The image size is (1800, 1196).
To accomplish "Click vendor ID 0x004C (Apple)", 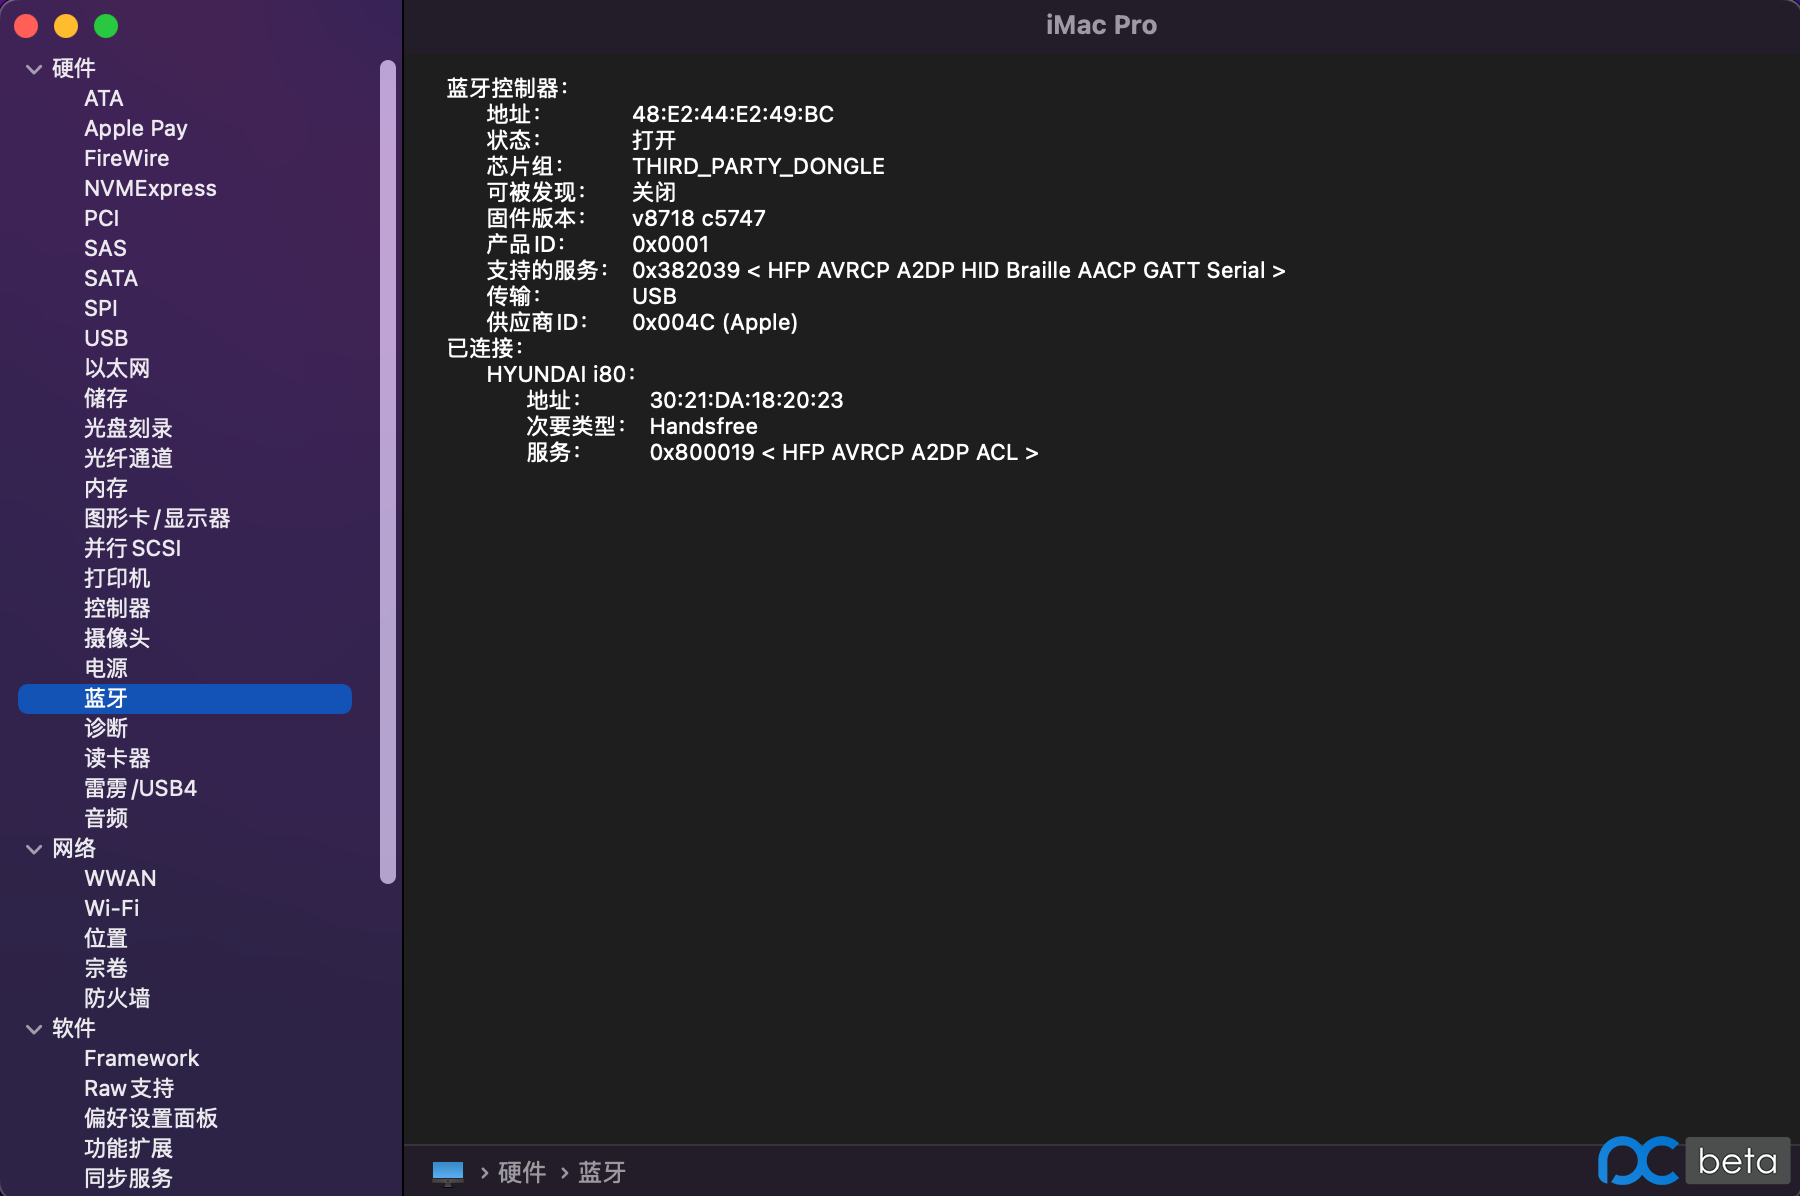I will [x=715, y=322].
